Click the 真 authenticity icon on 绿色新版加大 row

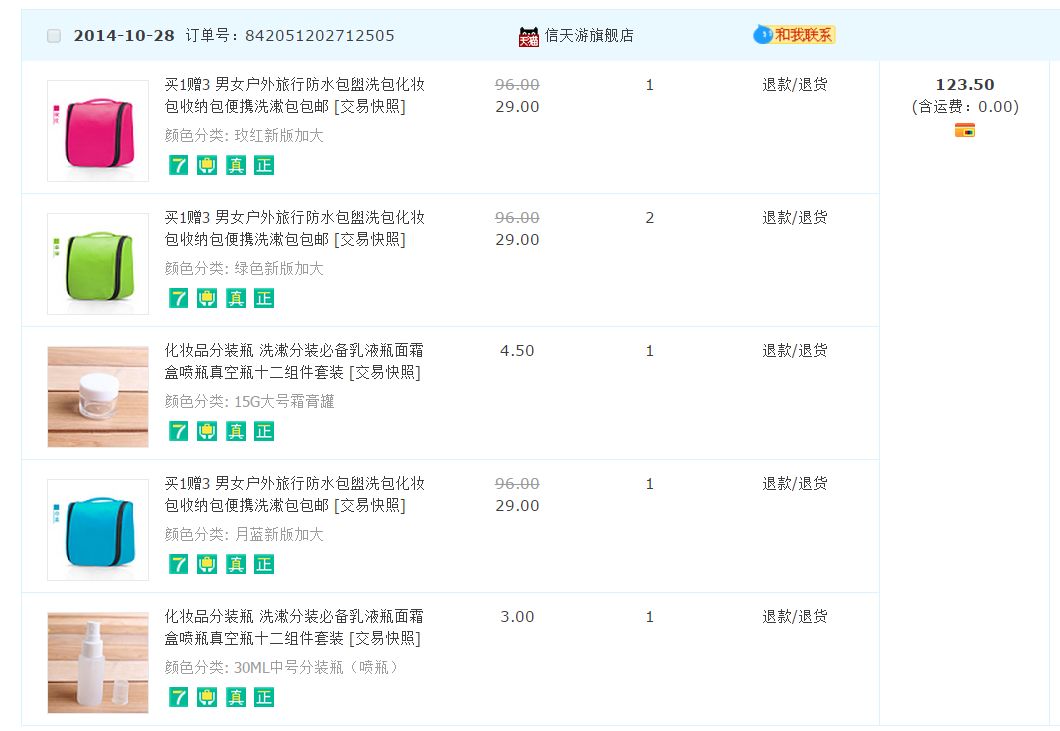tap(235, 298)
